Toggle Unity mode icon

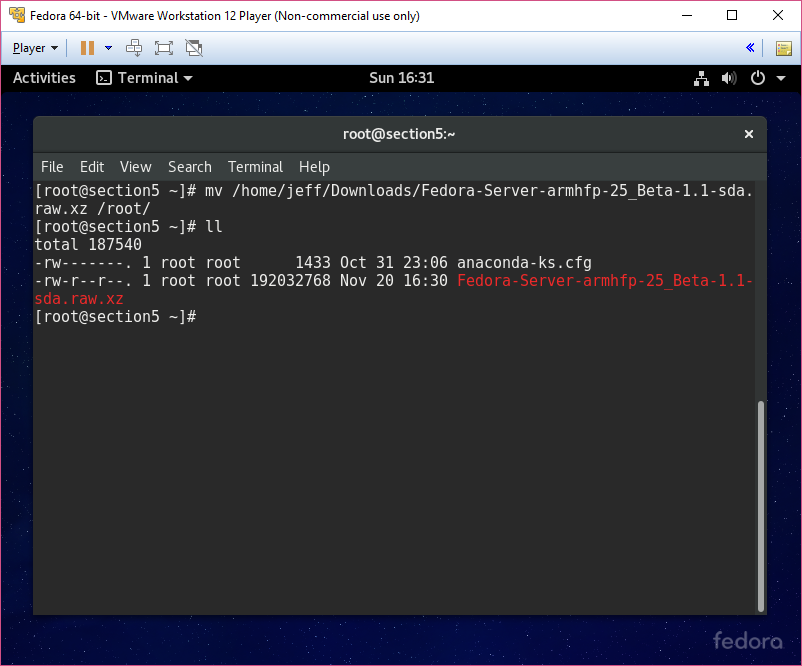pos(194,48)
